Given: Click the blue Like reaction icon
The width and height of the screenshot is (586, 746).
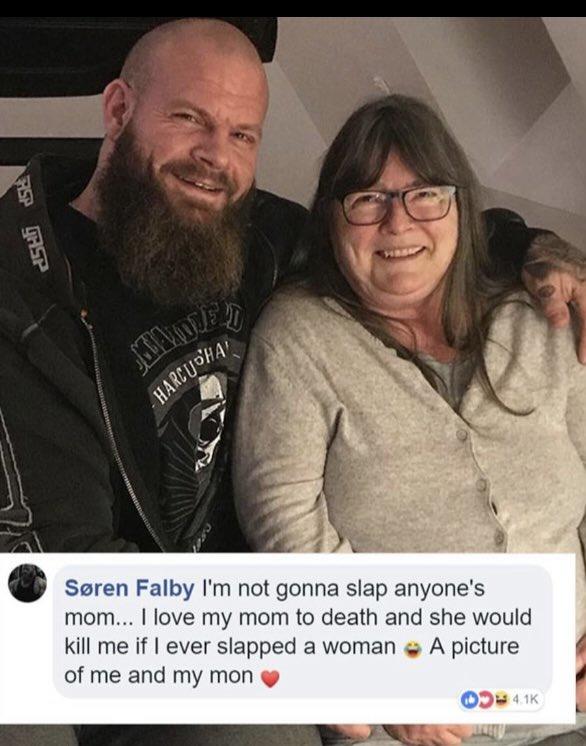Looking at the screenshot, I should tap(469, 700).
